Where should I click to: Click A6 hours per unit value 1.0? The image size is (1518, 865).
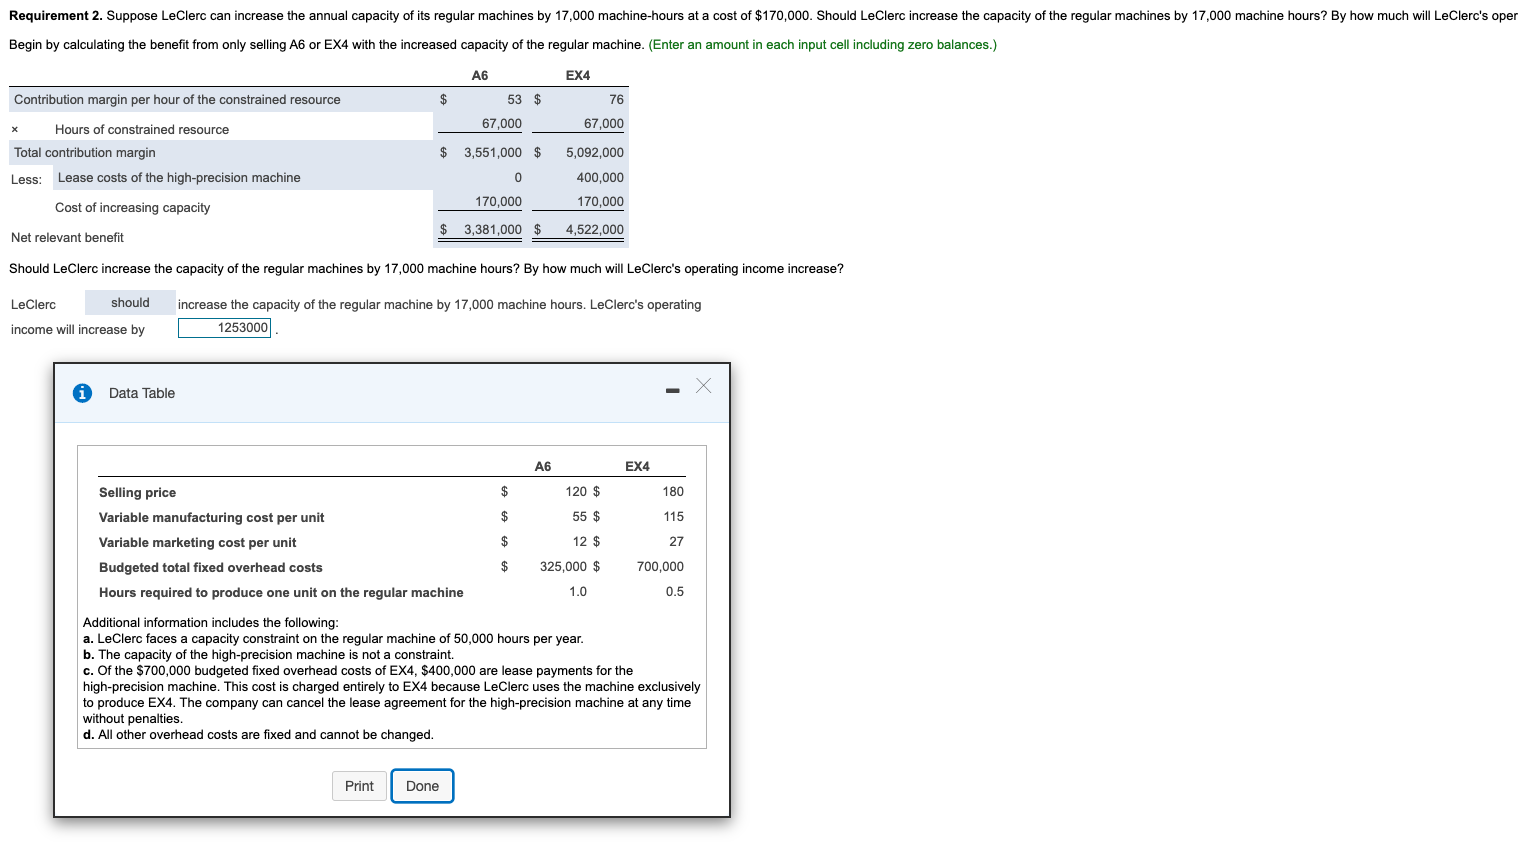click(578, 591)
